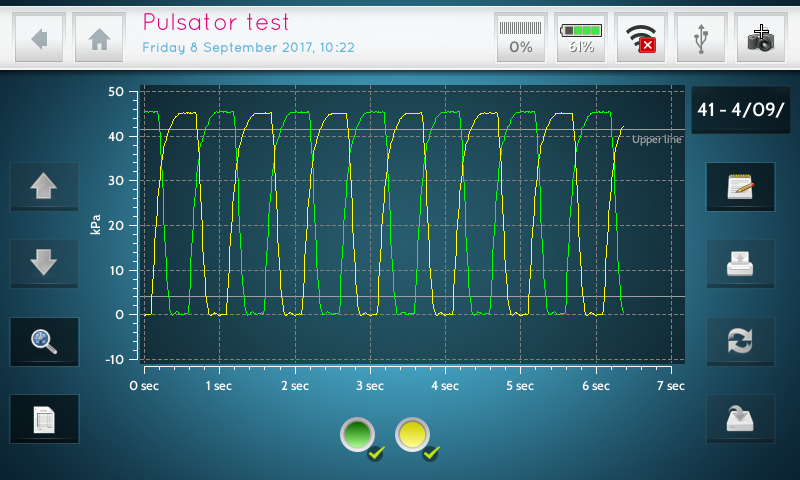Select the 41 - 4/09/ record label
Image resolution: width=800 pixels, height=480 pixels.
[740, 110]
